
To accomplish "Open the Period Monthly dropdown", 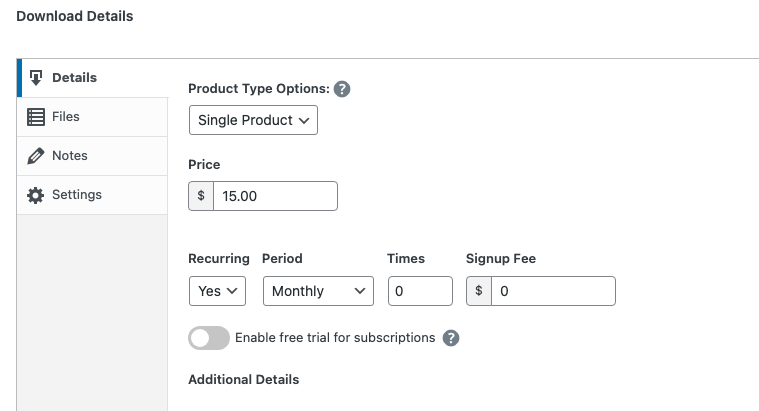I will [317, 291].
